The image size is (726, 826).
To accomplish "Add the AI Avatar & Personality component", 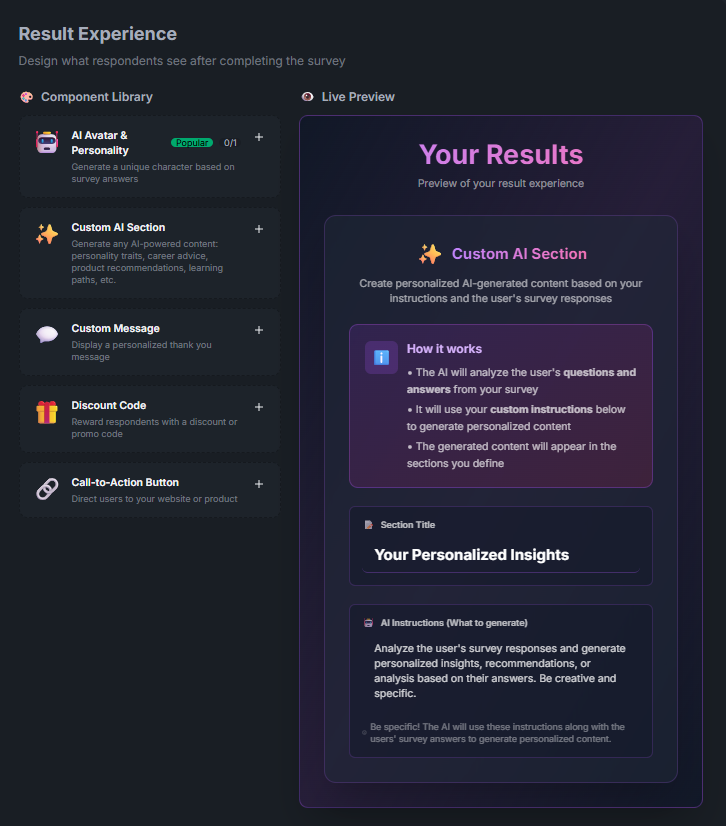I will 259,137.
